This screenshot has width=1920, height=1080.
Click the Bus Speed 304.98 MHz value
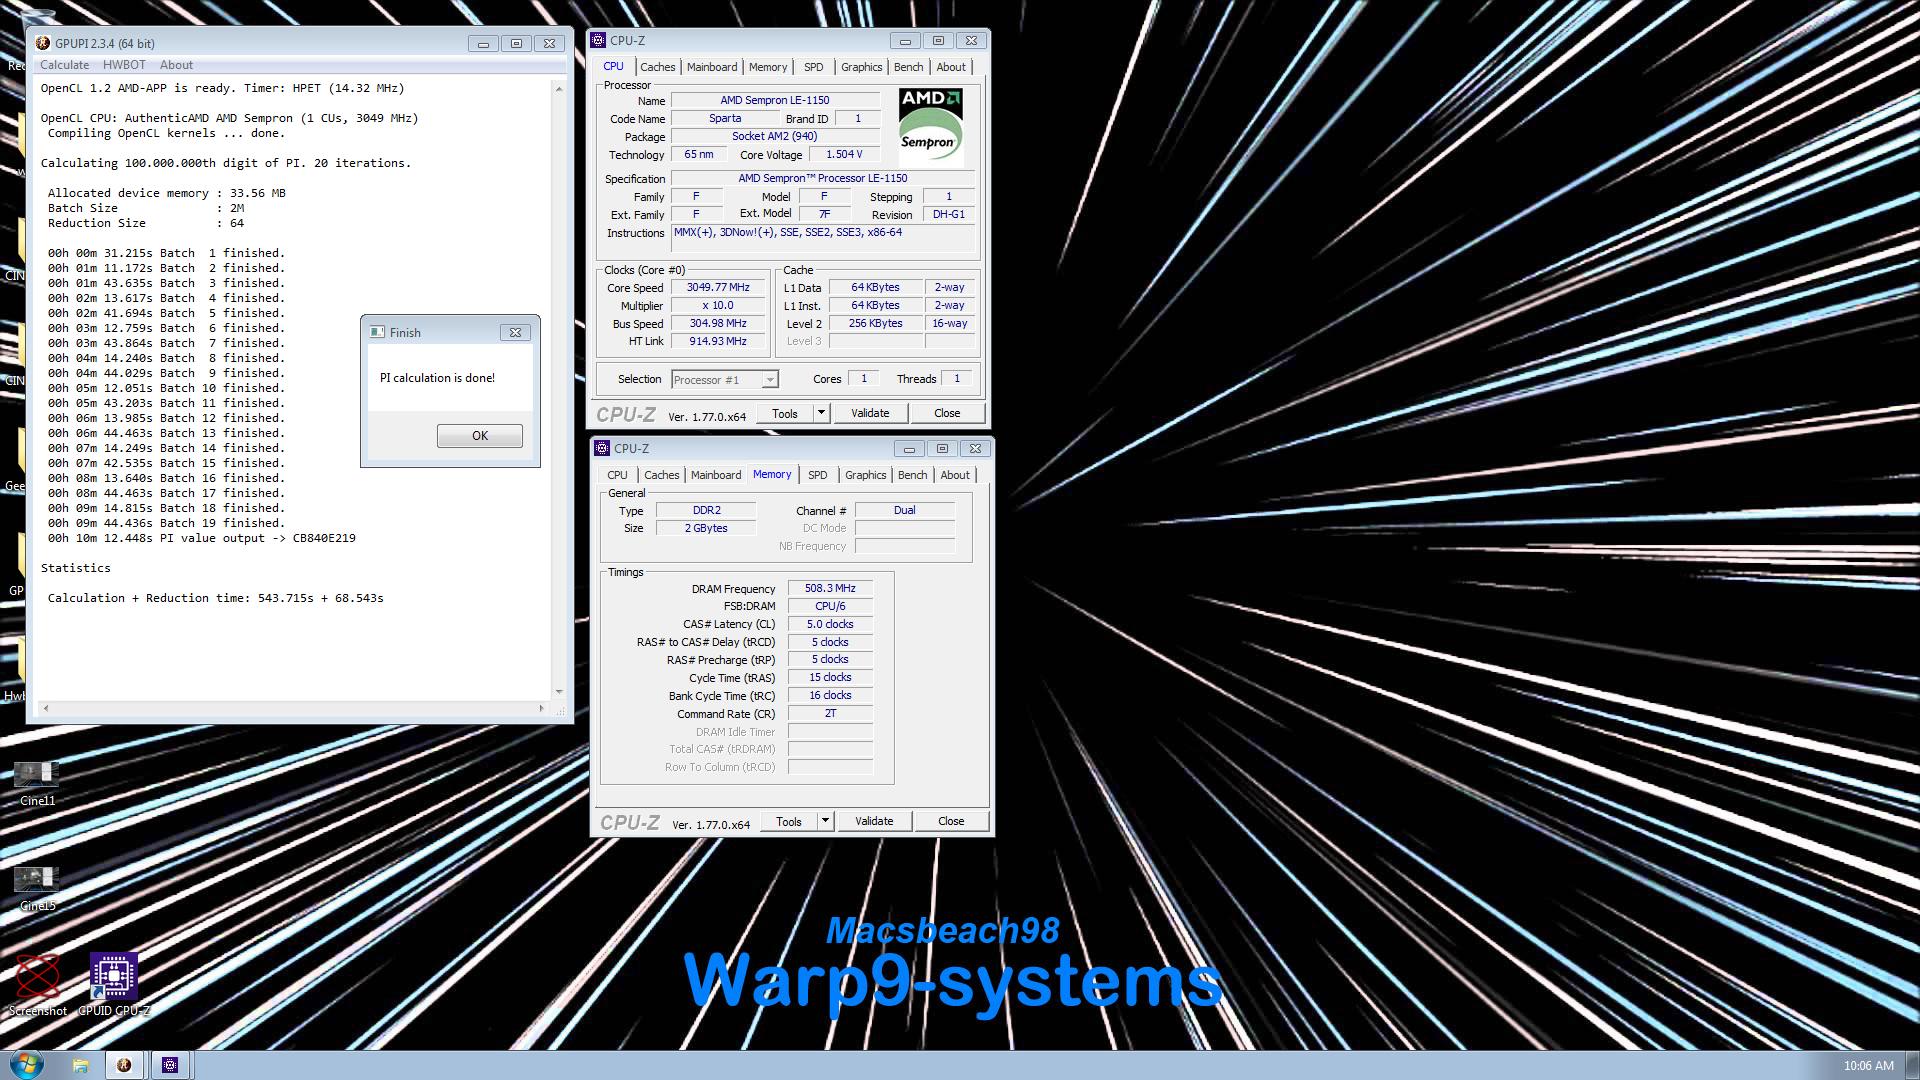pos(718,324)
